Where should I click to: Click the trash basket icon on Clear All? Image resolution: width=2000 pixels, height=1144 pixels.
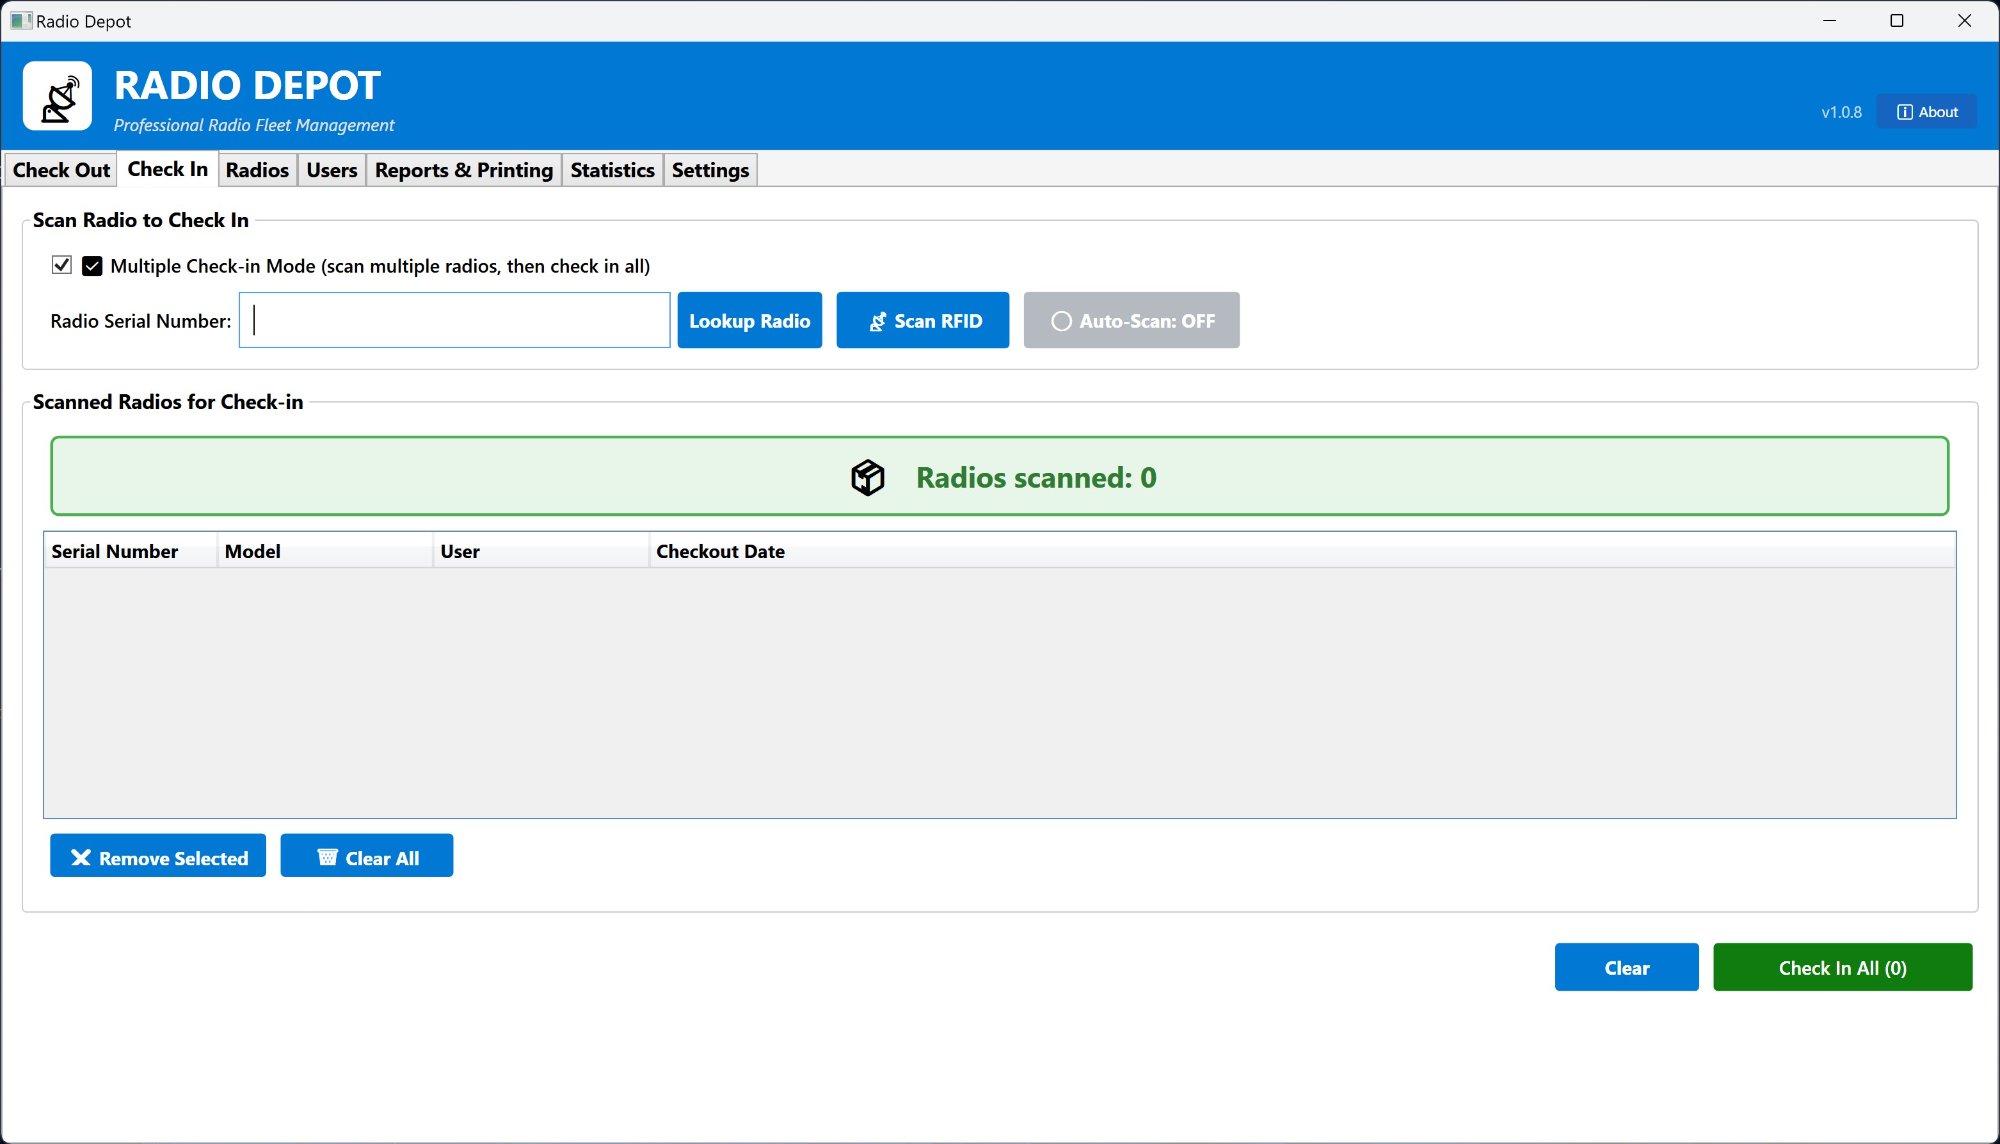[327, 858]
